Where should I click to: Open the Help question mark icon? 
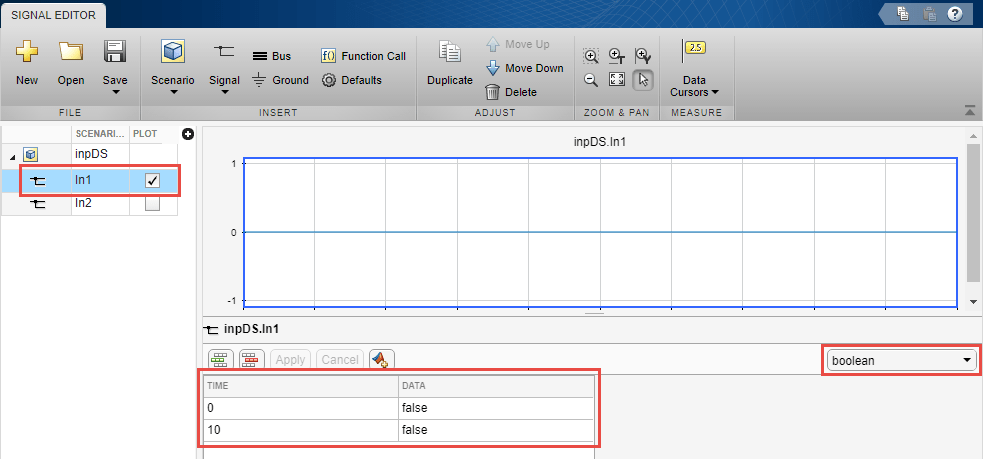coord(955,14)
